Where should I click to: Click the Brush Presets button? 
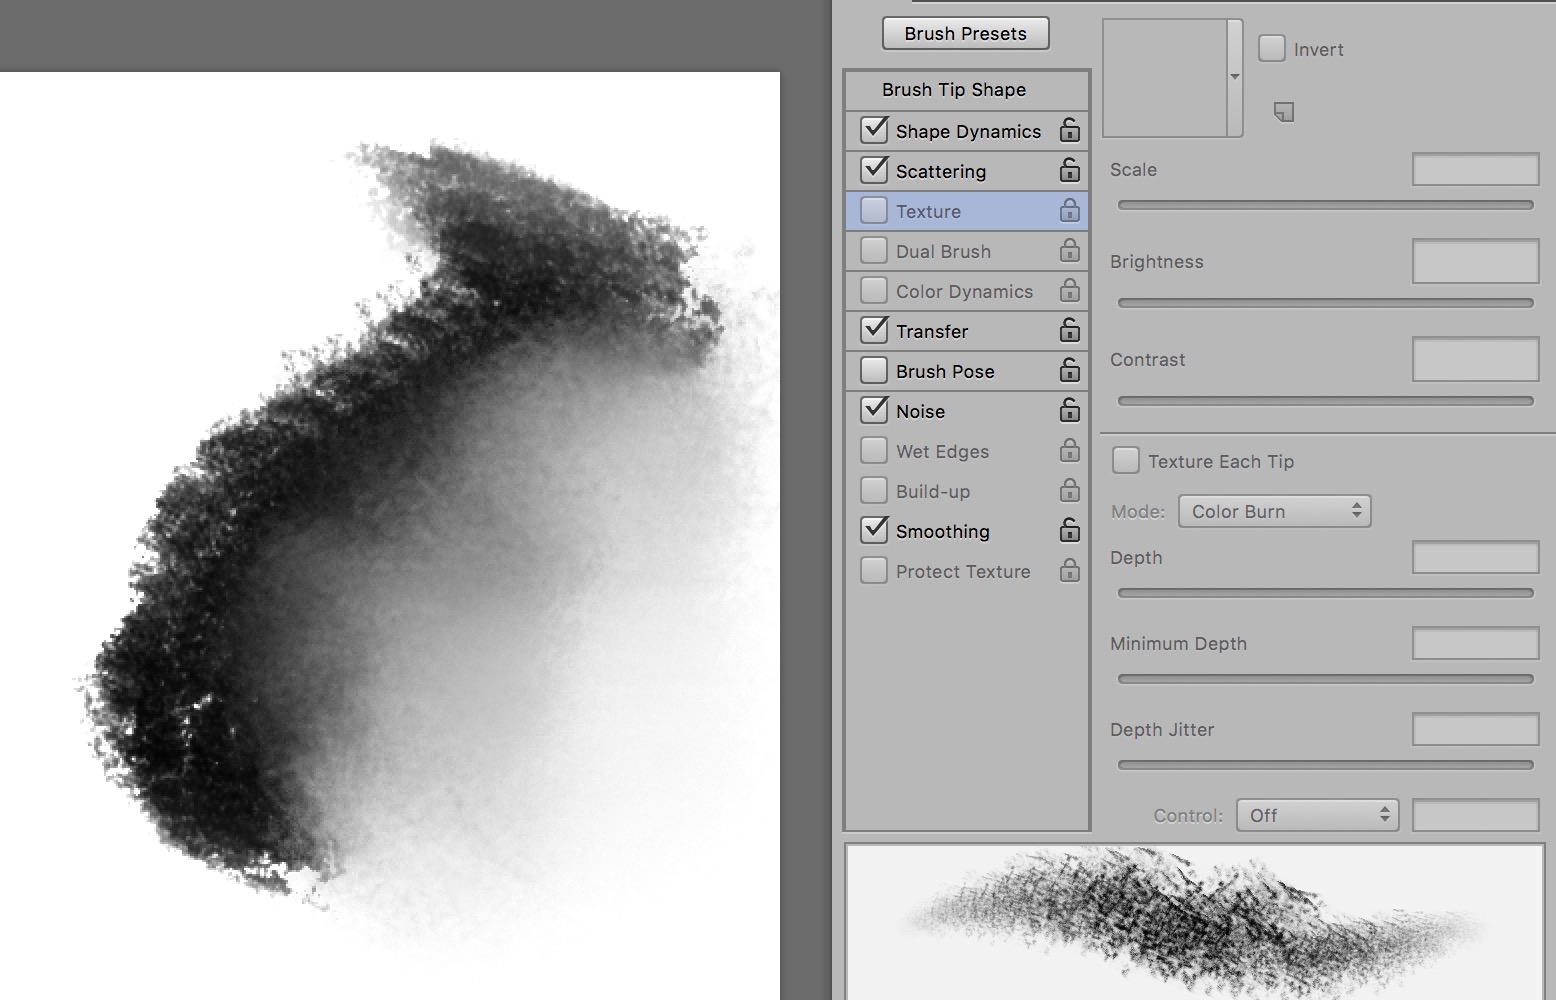click(965, 33)
